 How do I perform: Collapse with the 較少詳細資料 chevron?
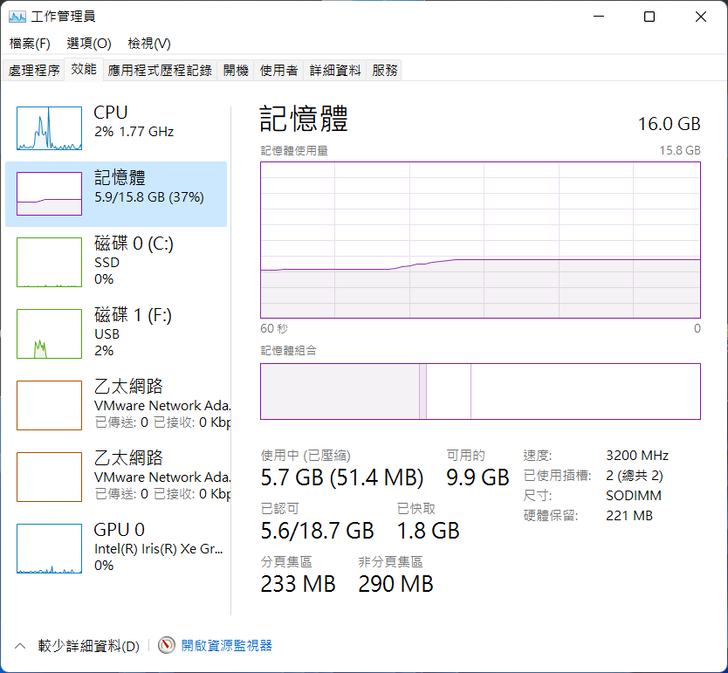pos(19,646)
